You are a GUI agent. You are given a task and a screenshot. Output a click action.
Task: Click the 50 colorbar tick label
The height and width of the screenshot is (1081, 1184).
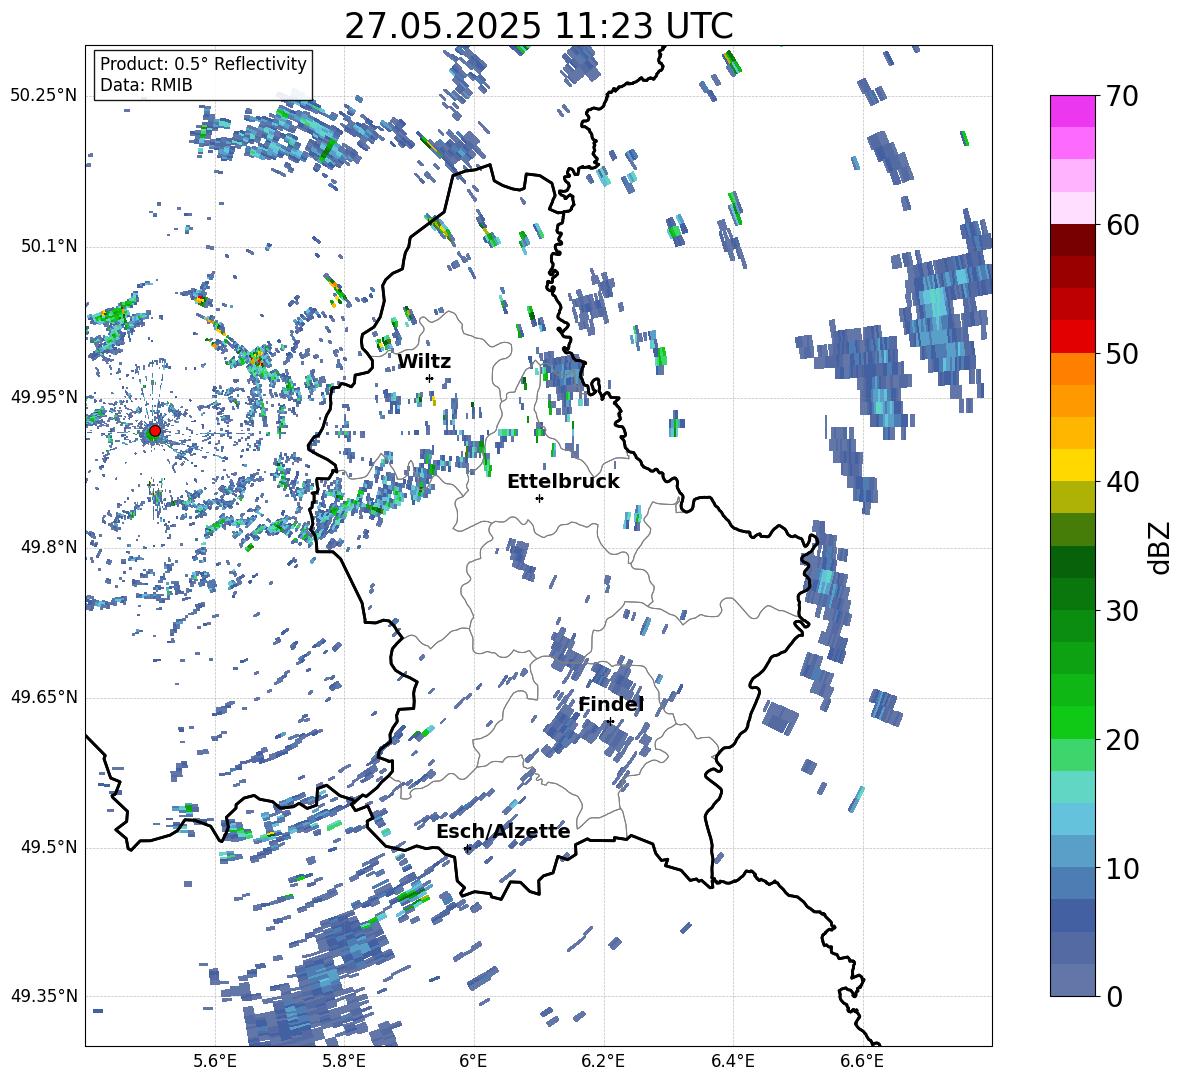(1122, 353)
